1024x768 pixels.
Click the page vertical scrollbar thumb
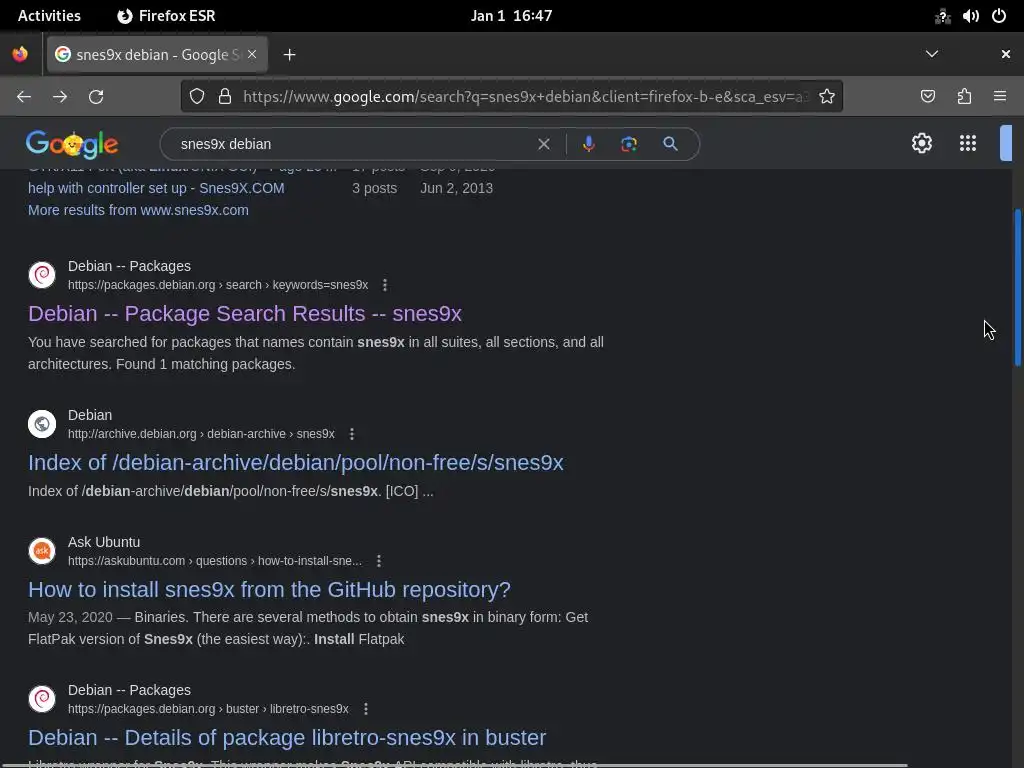point(1017,287)
